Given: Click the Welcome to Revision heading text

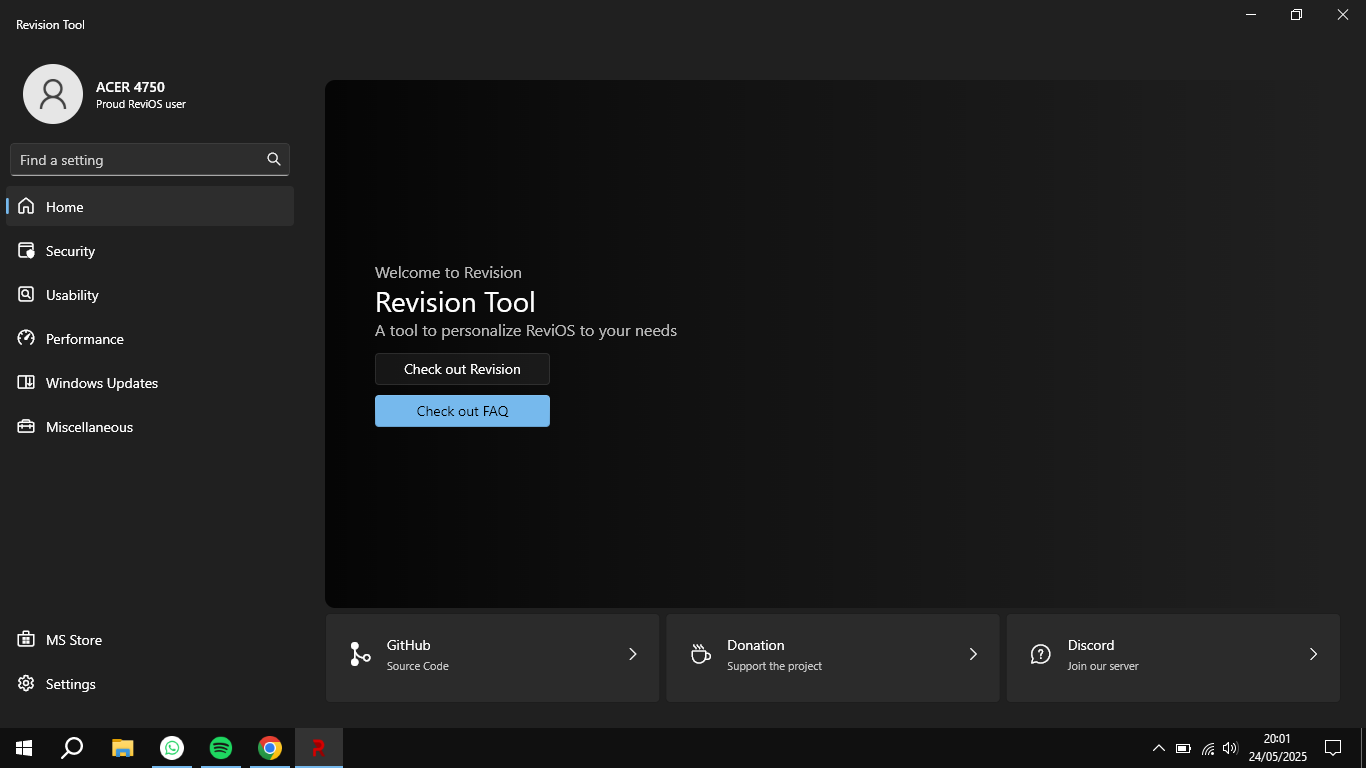Looking at the screenshot, I should coord(448,272).
